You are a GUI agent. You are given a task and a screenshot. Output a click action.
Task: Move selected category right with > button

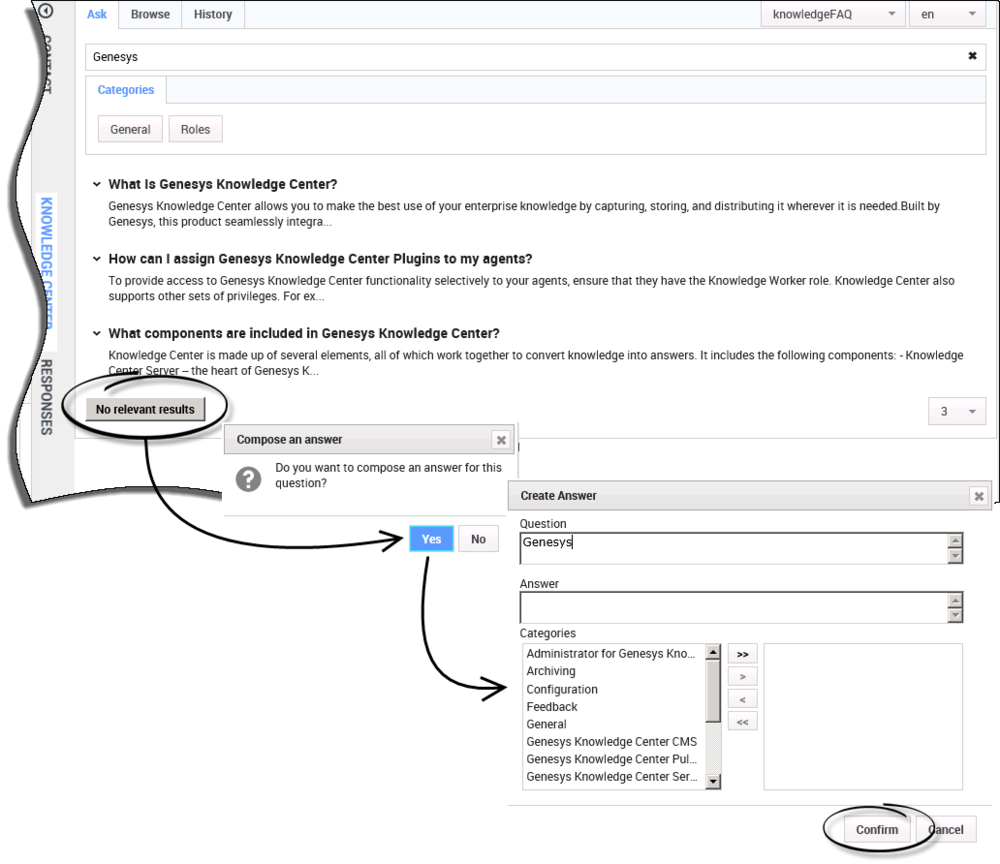742,677
